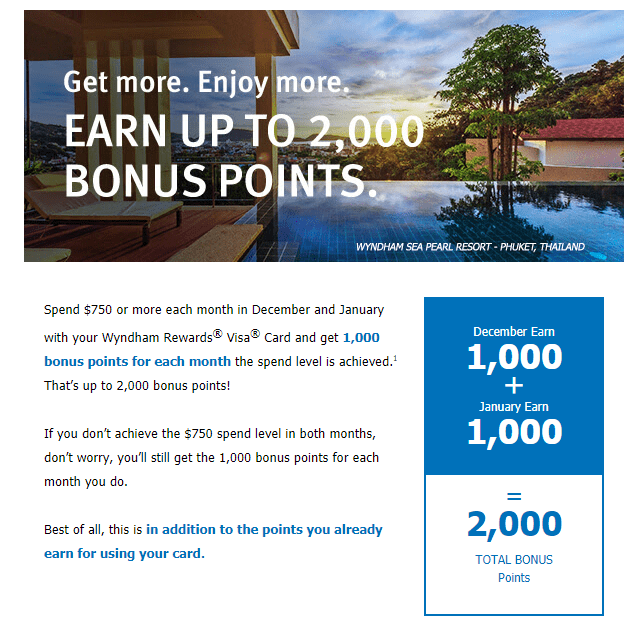Click the "That's up to 2,000 bonus points!" line

137,386
